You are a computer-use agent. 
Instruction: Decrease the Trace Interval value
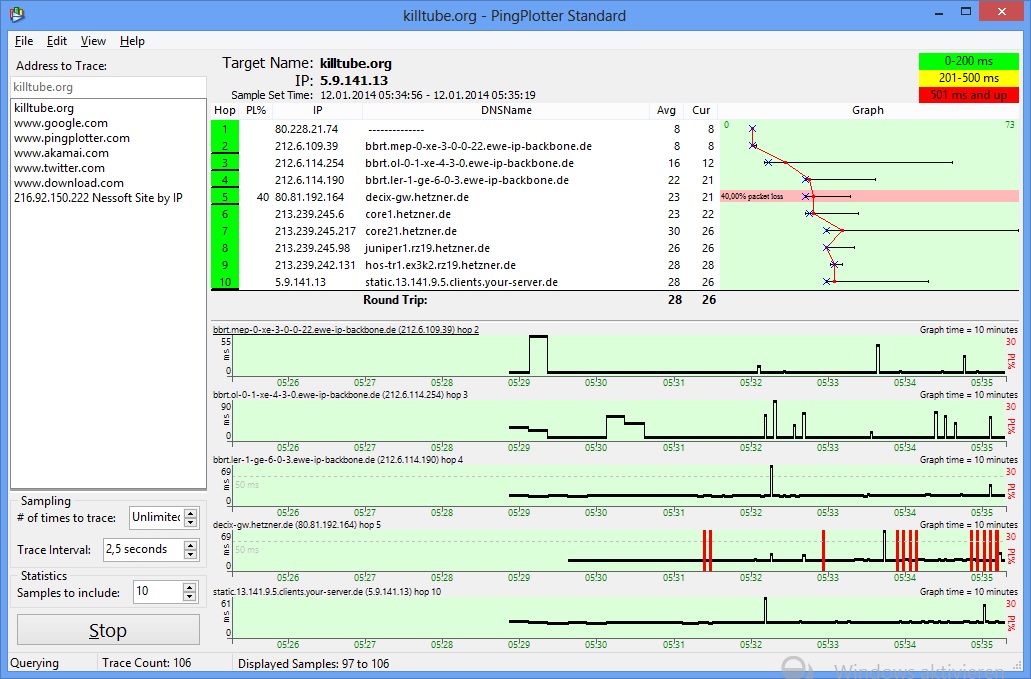(191, 554)
